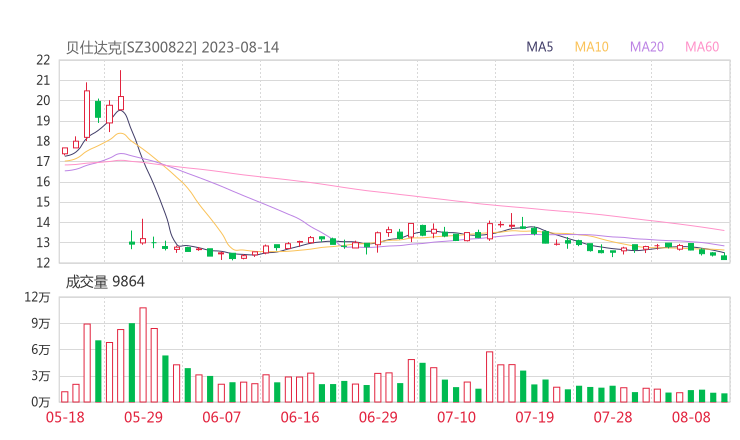Image resolution: width=740 pixels, height=440 pixels.
Task: Click the 21 price axis label
Action: [43, 80]
